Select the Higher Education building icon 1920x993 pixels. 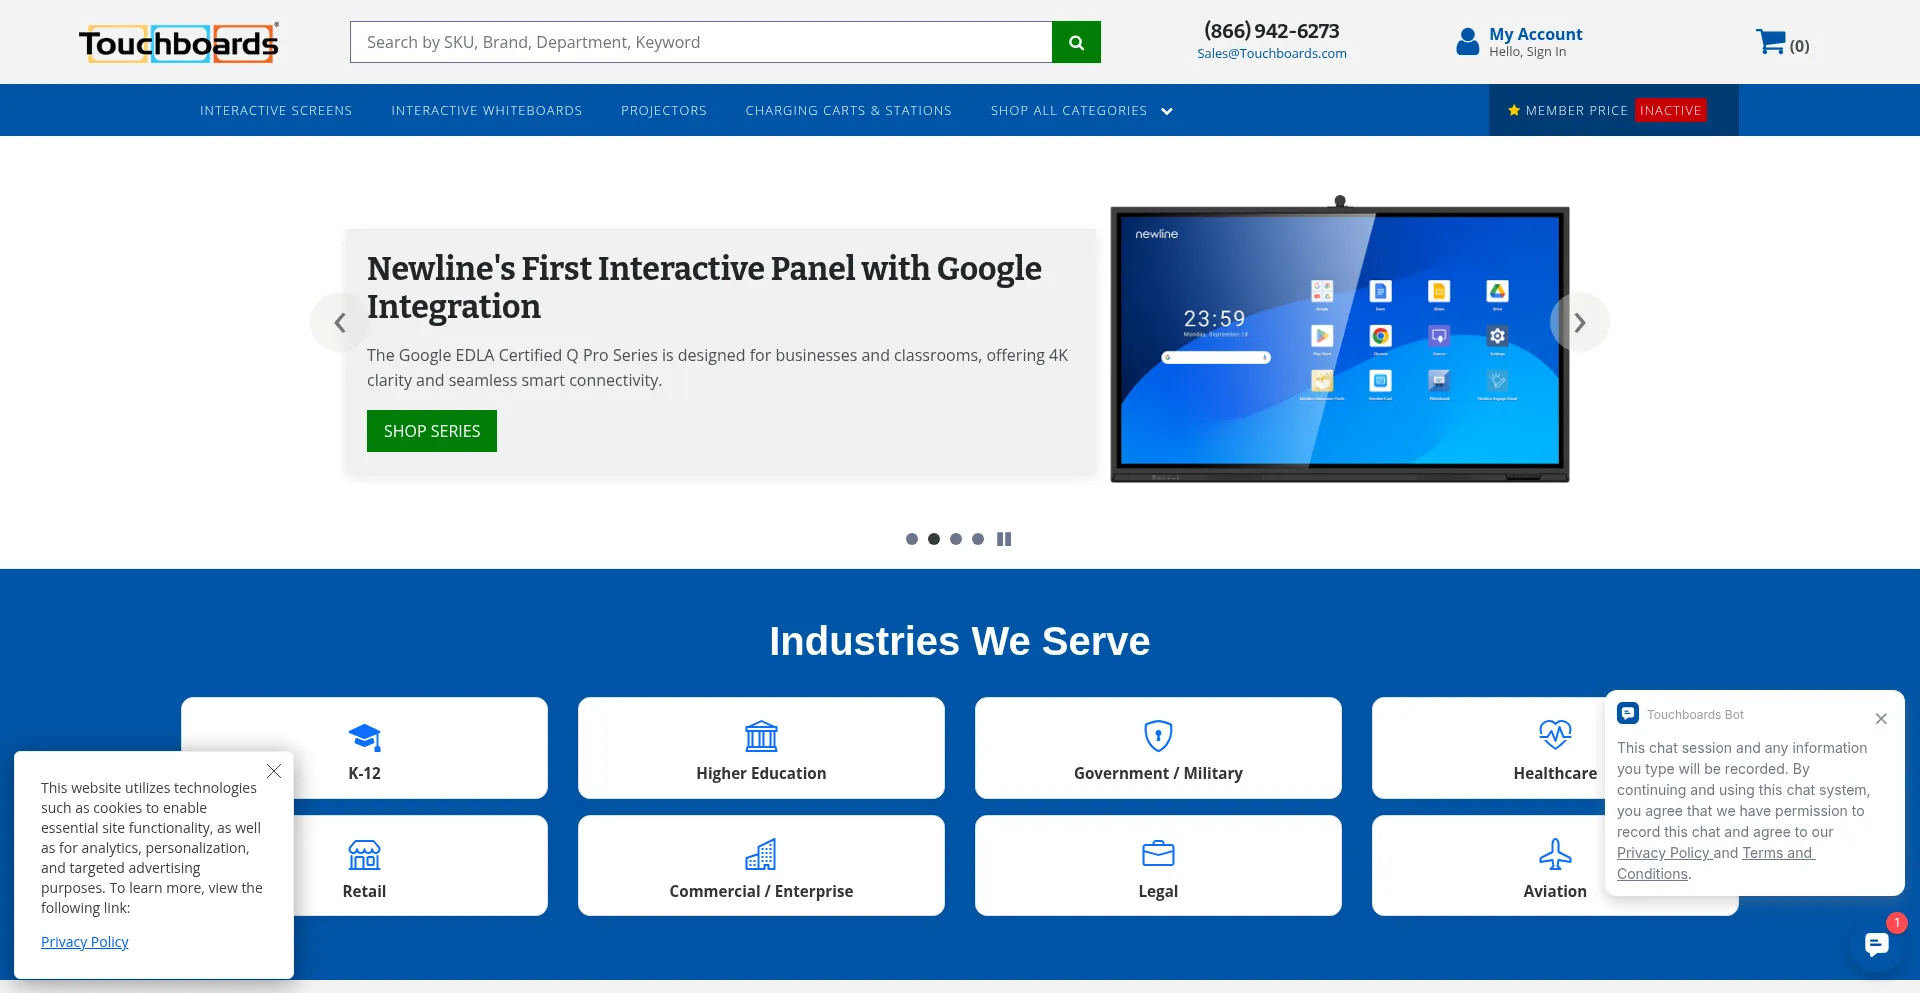tap(761, 736)
